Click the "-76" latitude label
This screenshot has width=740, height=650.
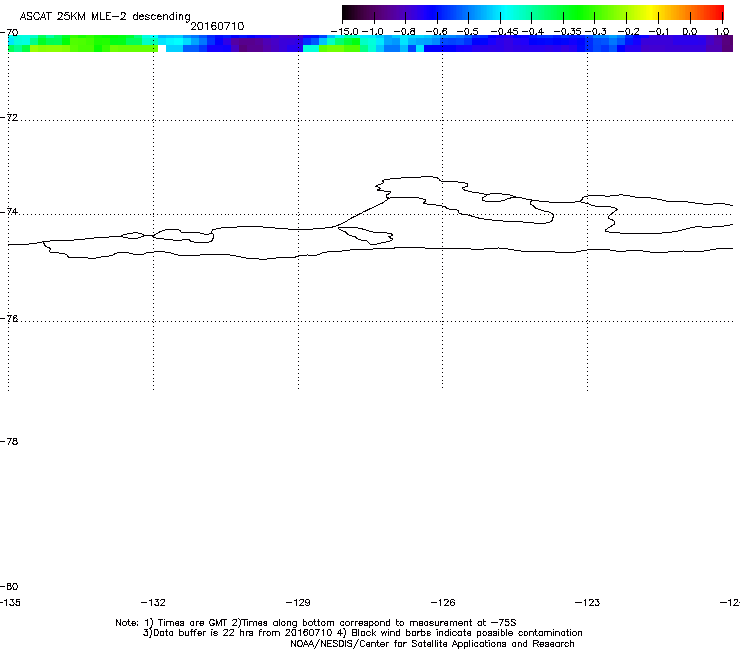(x=9, y=319)
